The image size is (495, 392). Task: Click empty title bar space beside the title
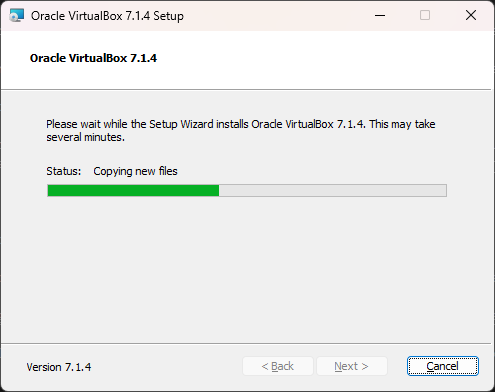[x=273, y=15]
